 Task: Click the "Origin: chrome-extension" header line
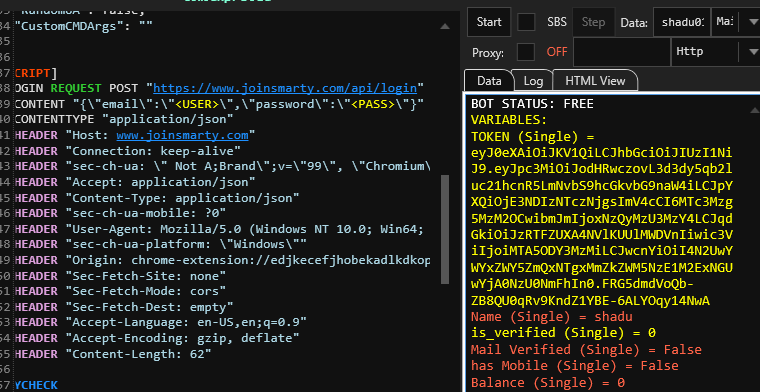(222, 261)
